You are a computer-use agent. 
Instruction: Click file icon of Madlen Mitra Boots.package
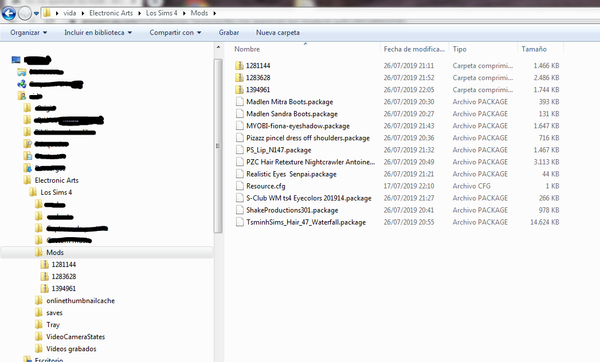240,102
